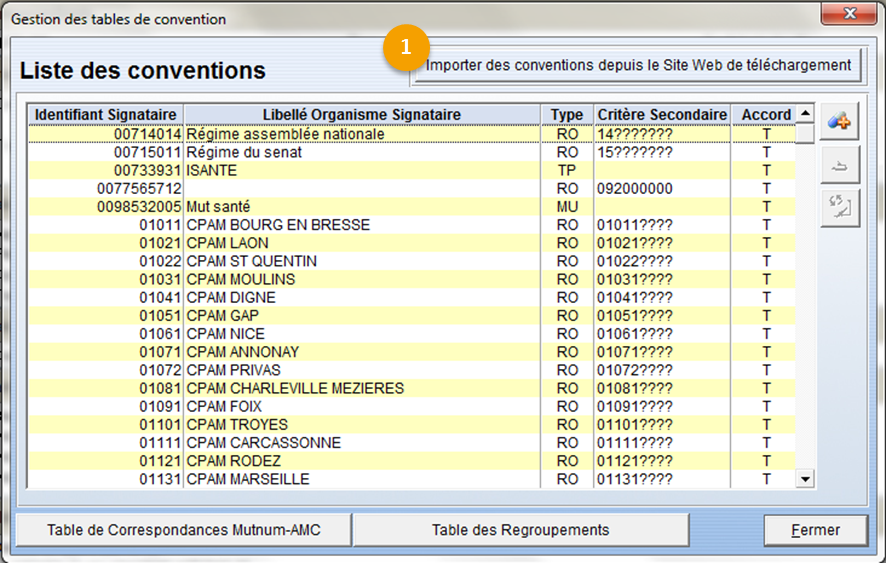This screenshot has width=886, height=563.
Task: Click the list scrollbar down arrow
Action: [805, 479]
